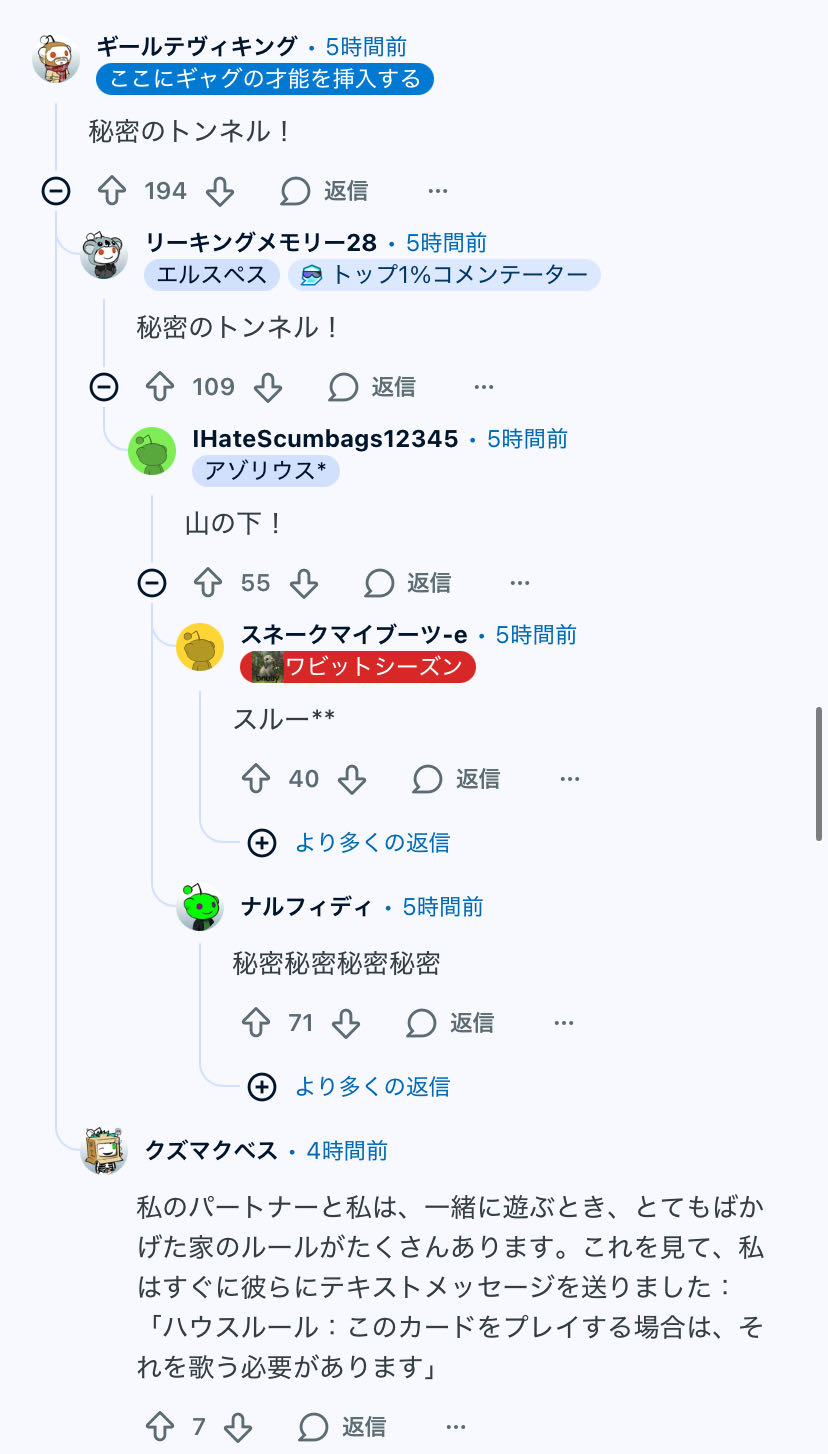Viewport: 828px width, 1454px height.
Task: Downvote the comment with 7 votes
Action: point(237,1427)
